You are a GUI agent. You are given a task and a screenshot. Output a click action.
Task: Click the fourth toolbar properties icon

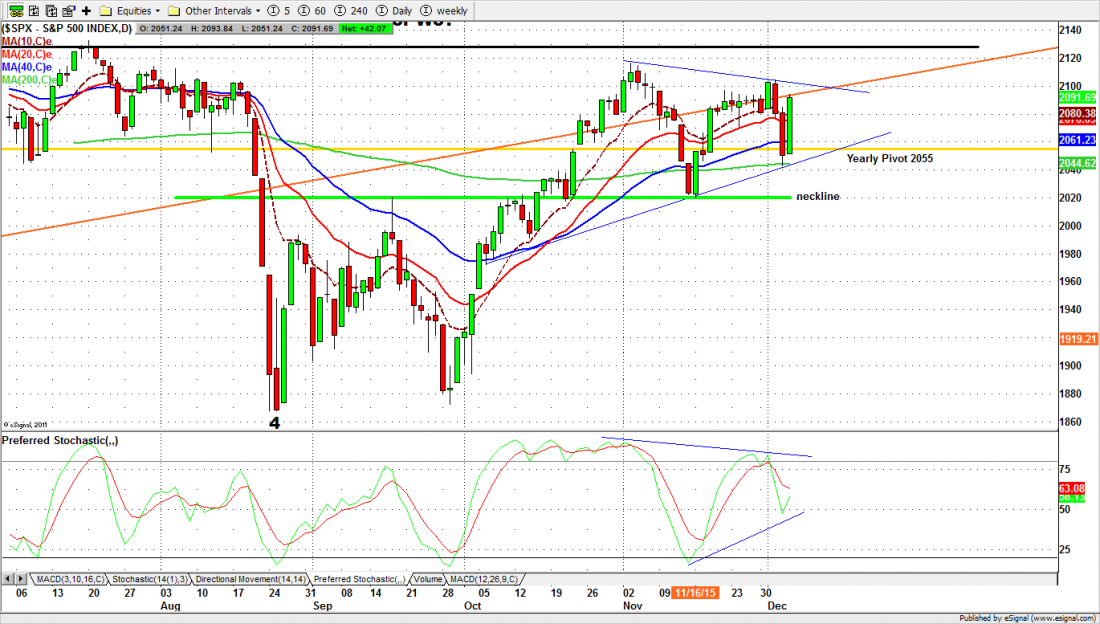pos(67,11)
